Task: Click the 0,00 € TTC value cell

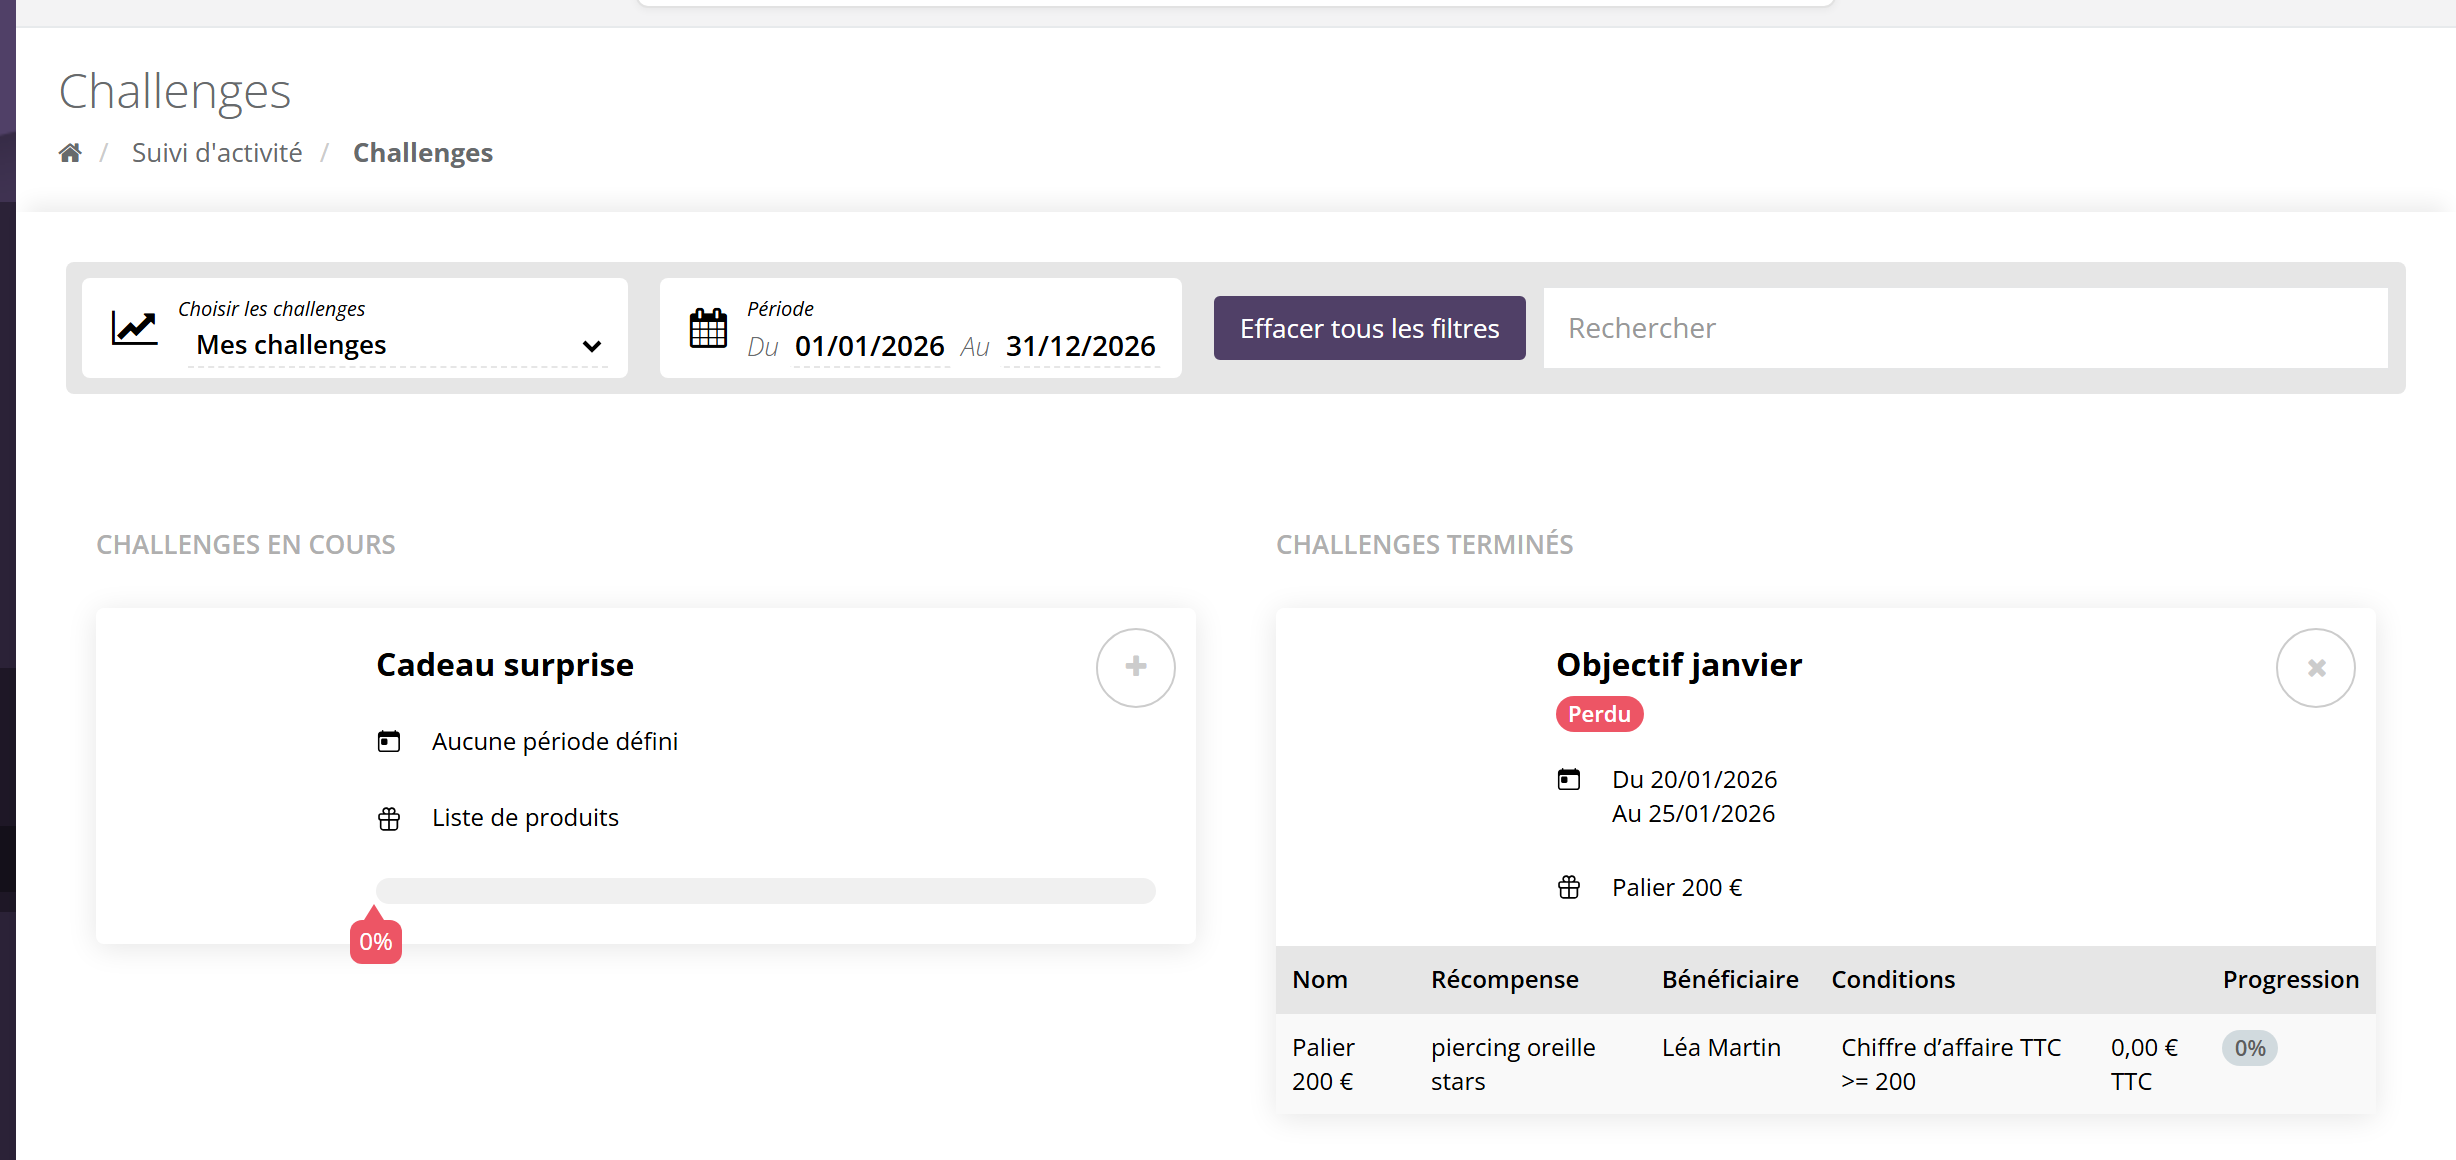Action: (x=2144, y=1064)
